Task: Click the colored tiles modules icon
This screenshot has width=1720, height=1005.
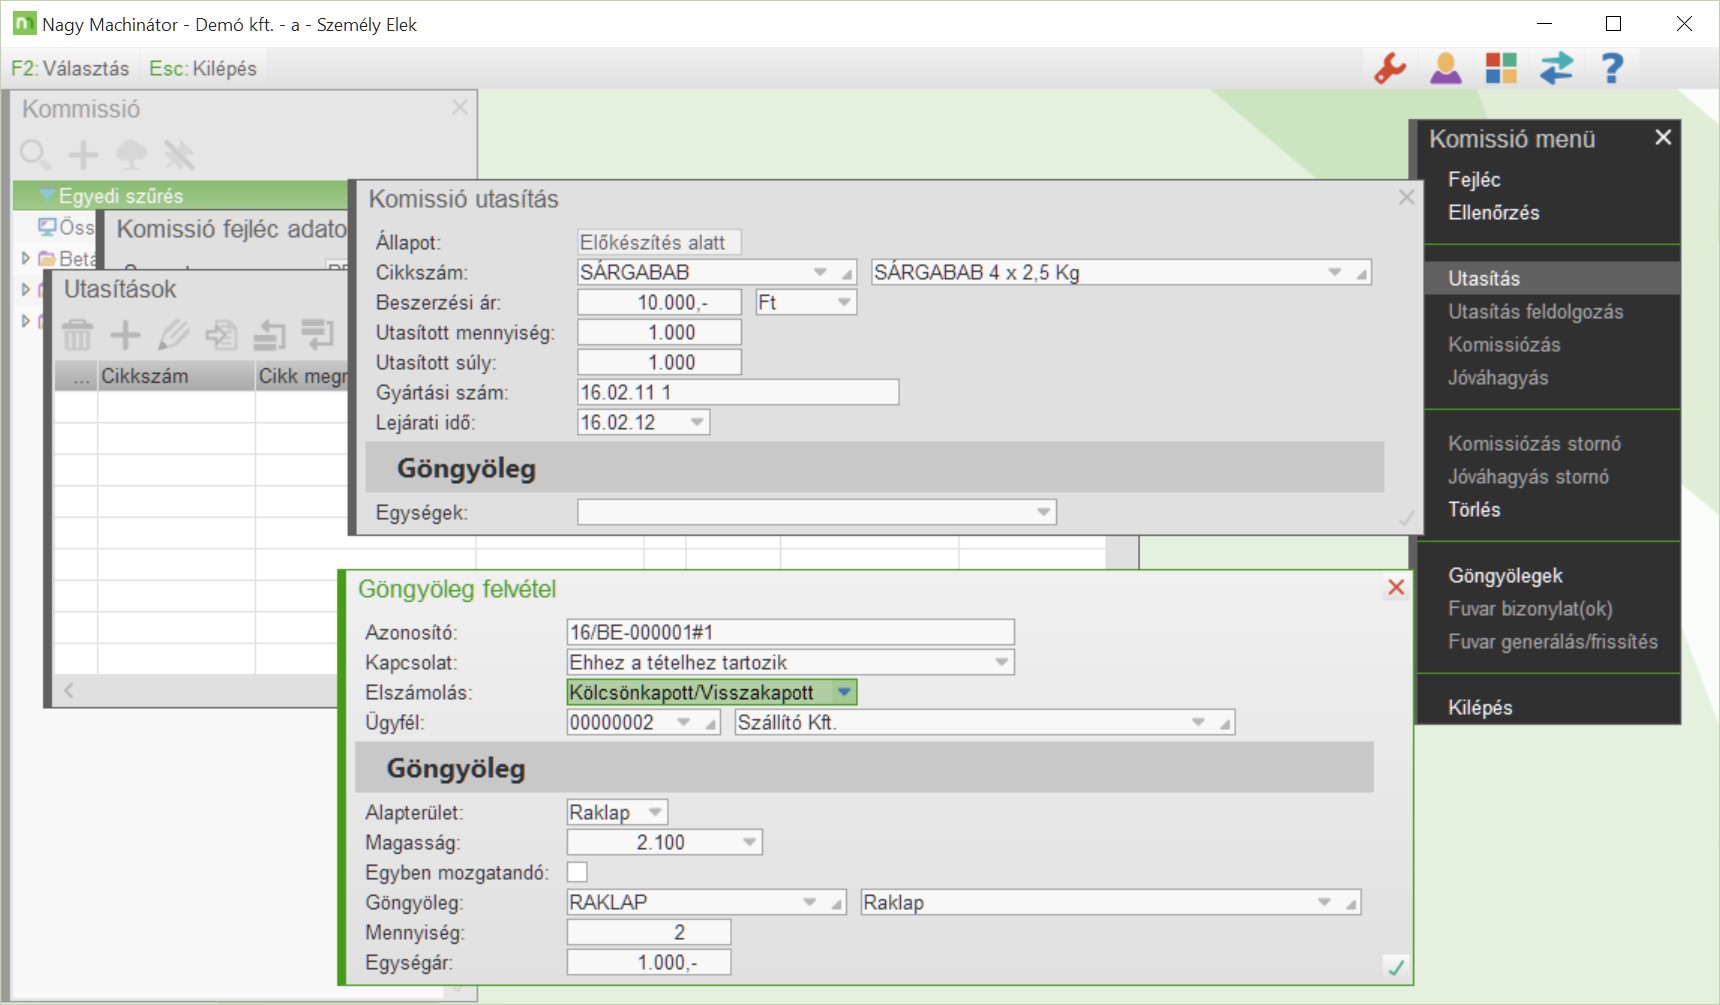Action: coord(1501,68)
